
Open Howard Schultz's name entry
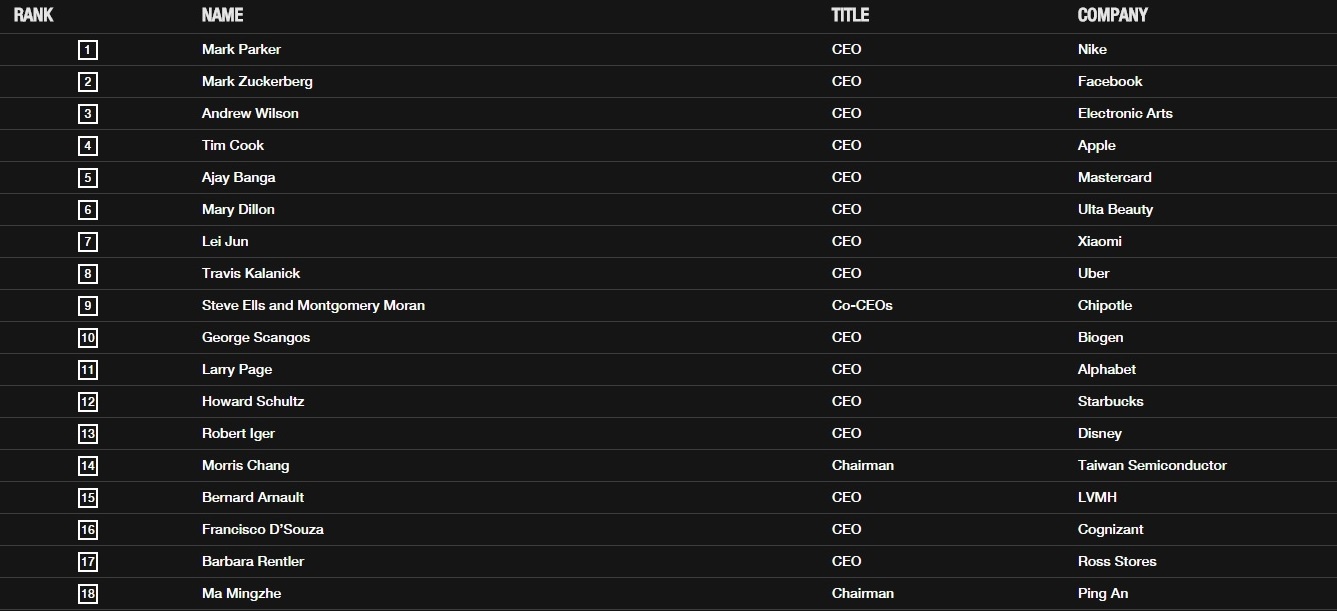[x=253, y=401]
